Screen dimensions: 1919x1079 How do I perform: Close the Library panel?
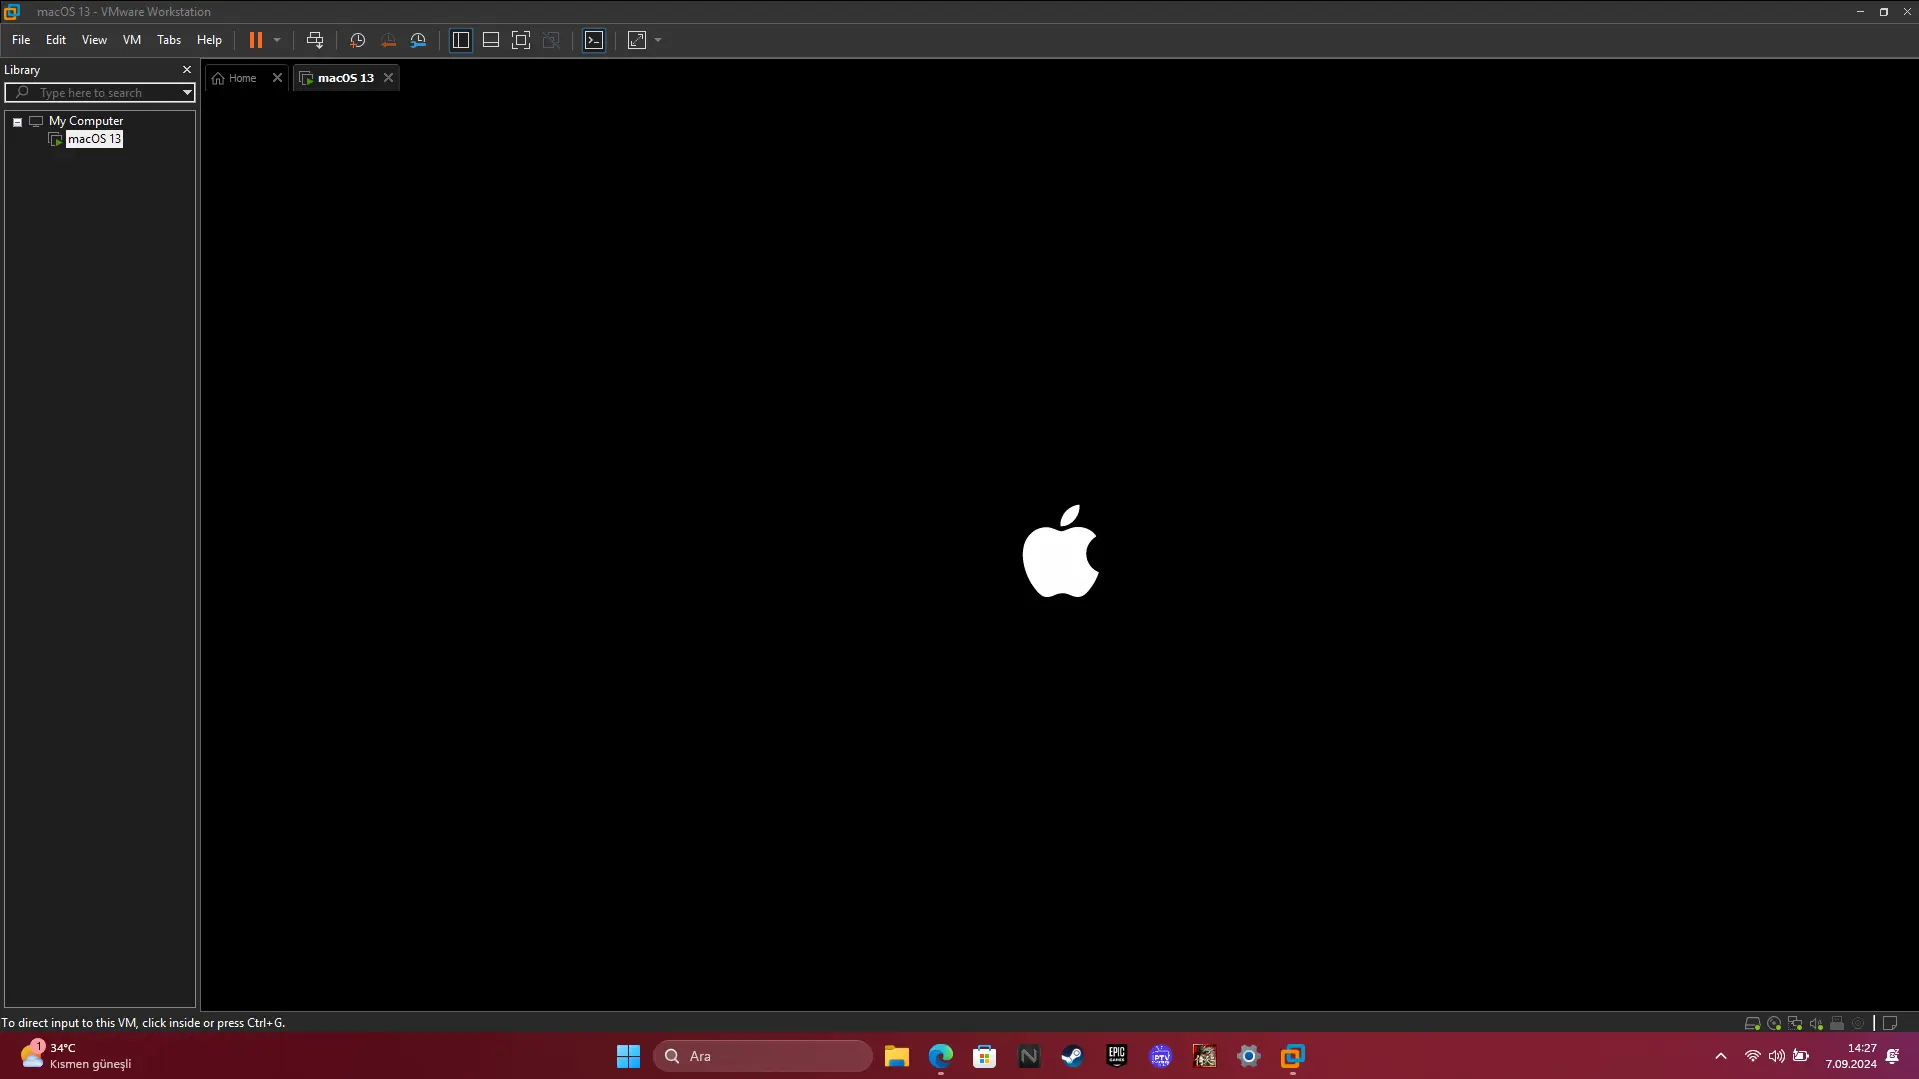[187, 70]
